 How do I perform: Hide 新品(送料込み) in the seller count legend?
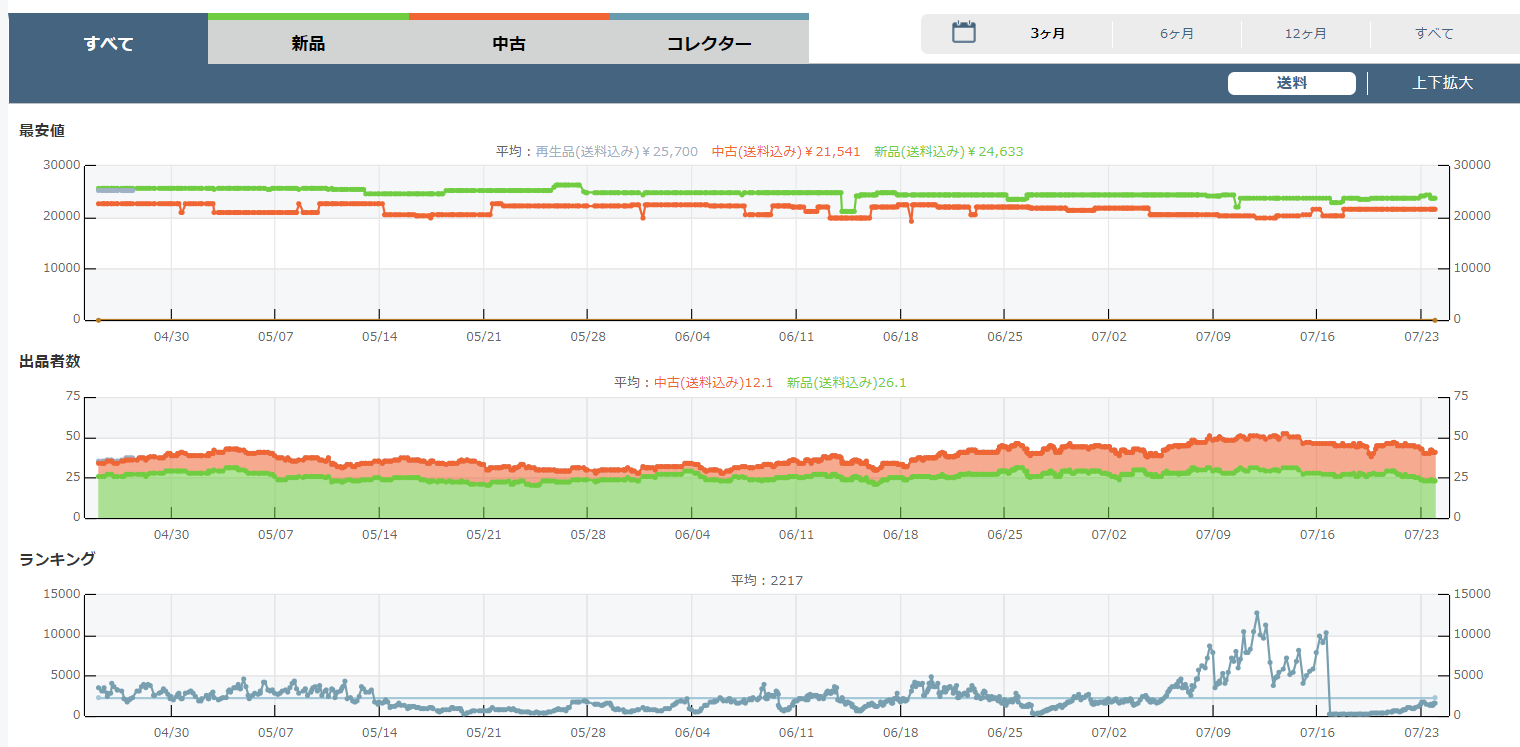[846, 383]
